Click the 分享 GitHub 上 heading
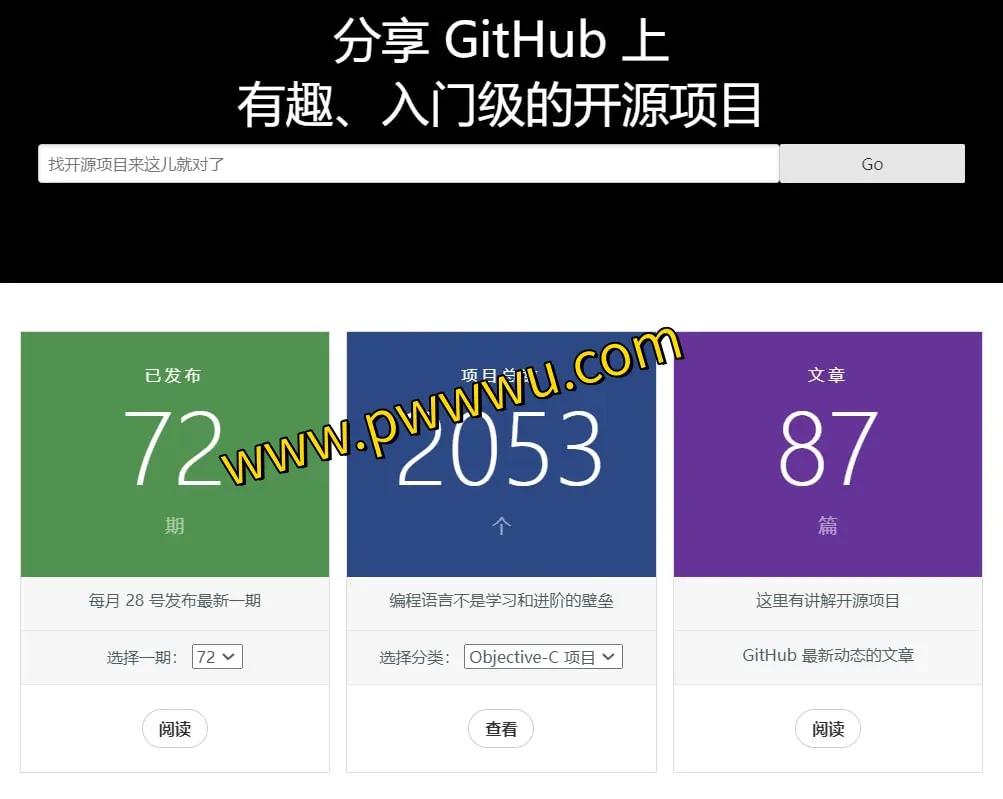This screenshot has height=799, width=1003. (501, 42)
